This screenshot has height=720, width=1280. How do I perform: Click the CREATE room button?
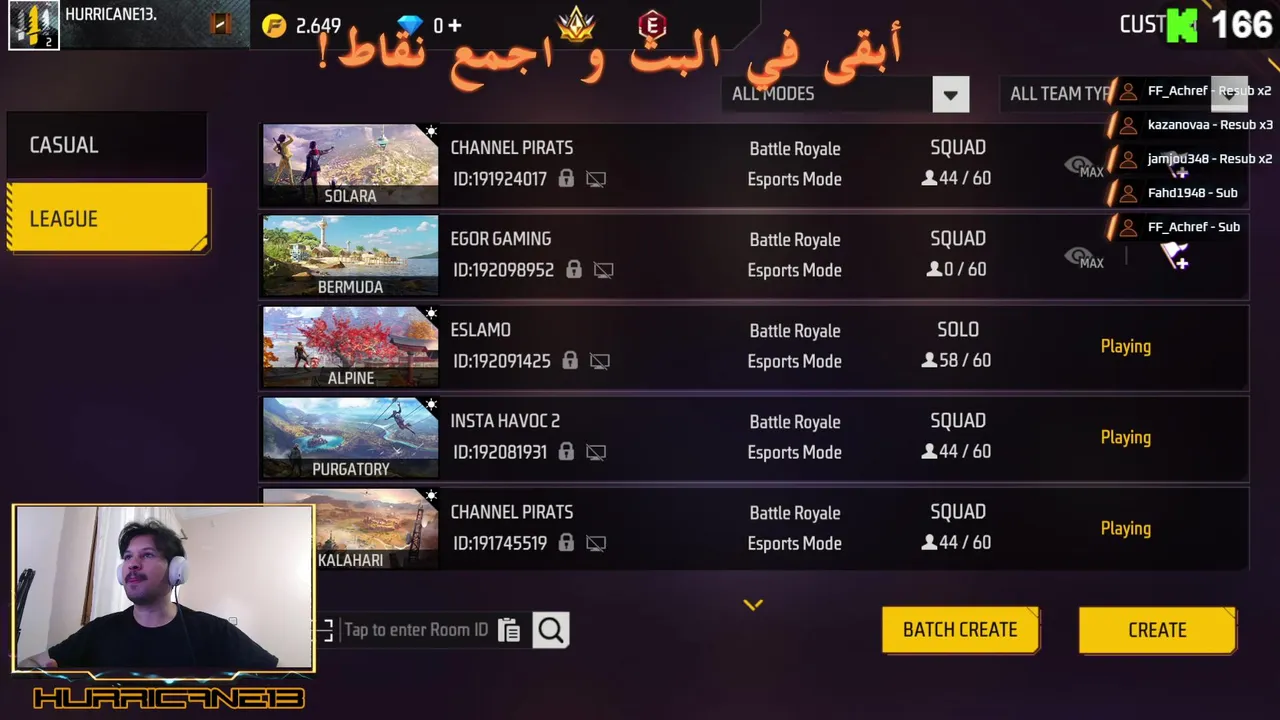tap(1157, 630)
